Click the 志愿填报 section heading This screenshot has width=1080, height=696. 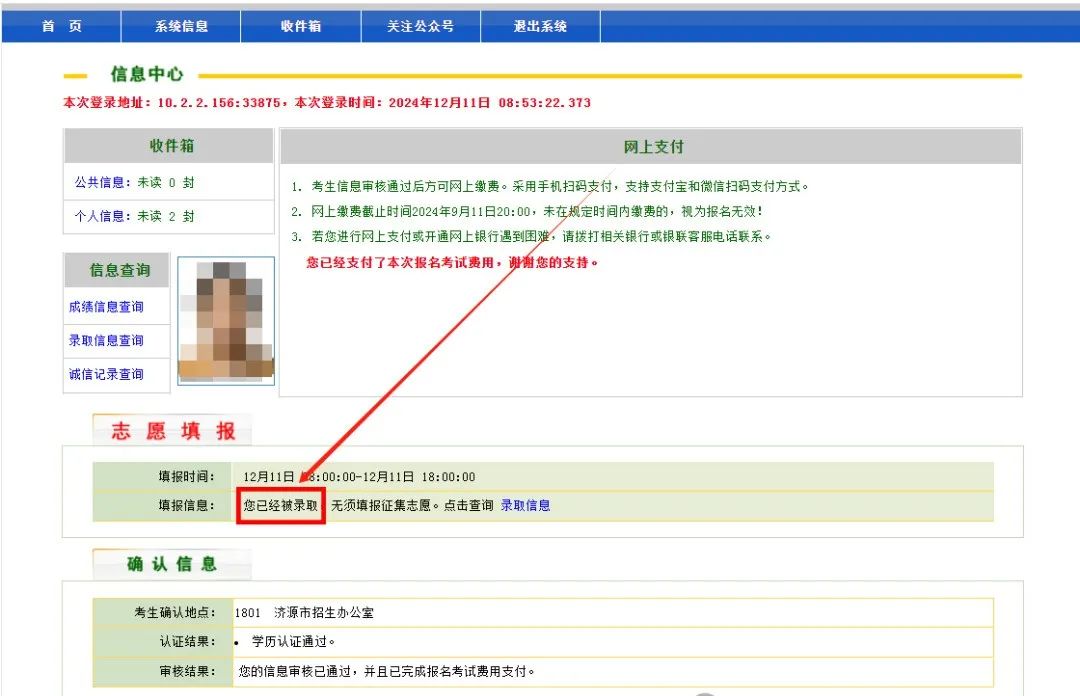point(172,431)
